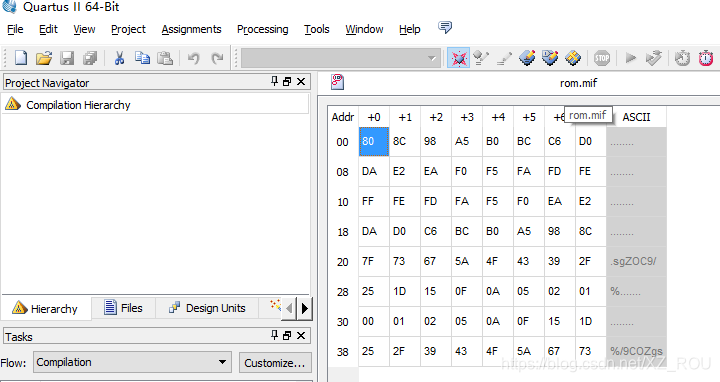Show previous navigator tabs with left arrow
The image size is (720, 382).
[x=289, y=308]
